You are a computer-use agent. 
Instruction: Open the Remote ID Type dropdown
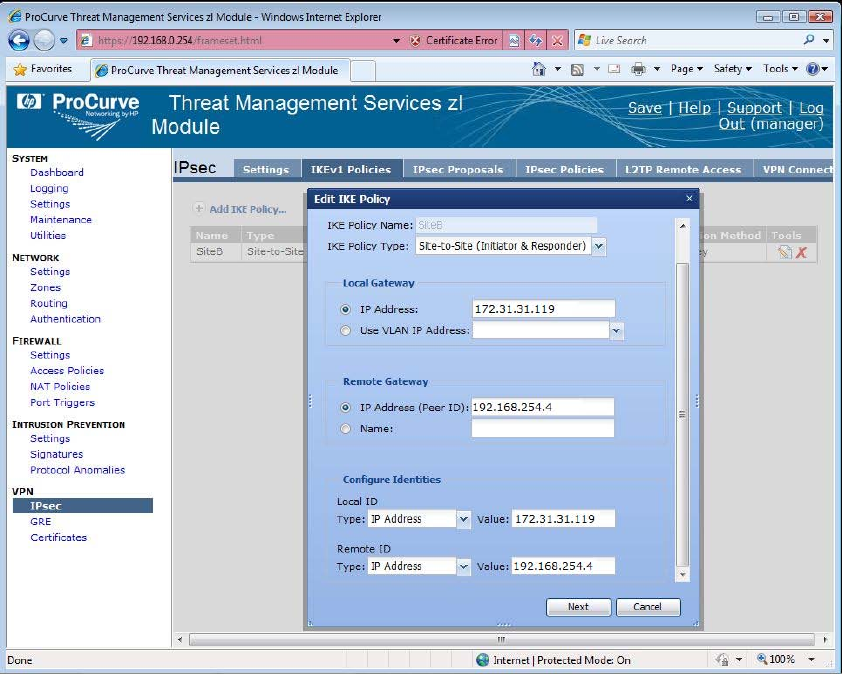point(463,566)
